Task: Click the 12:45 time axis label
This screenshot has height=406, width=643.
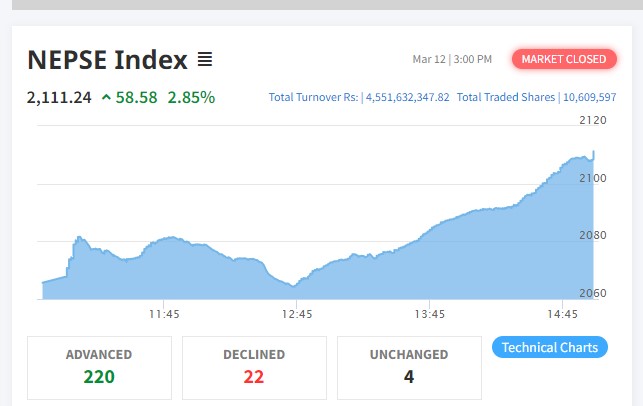Action: point(298,314)
